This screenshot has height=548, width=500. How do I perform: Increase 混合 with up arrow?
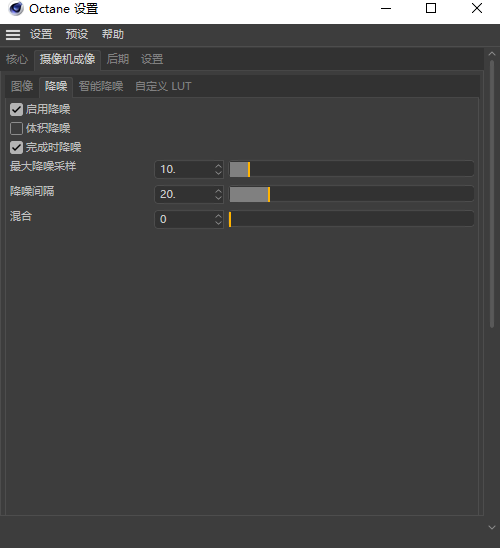pyautogui.click(x=218, y=216)
